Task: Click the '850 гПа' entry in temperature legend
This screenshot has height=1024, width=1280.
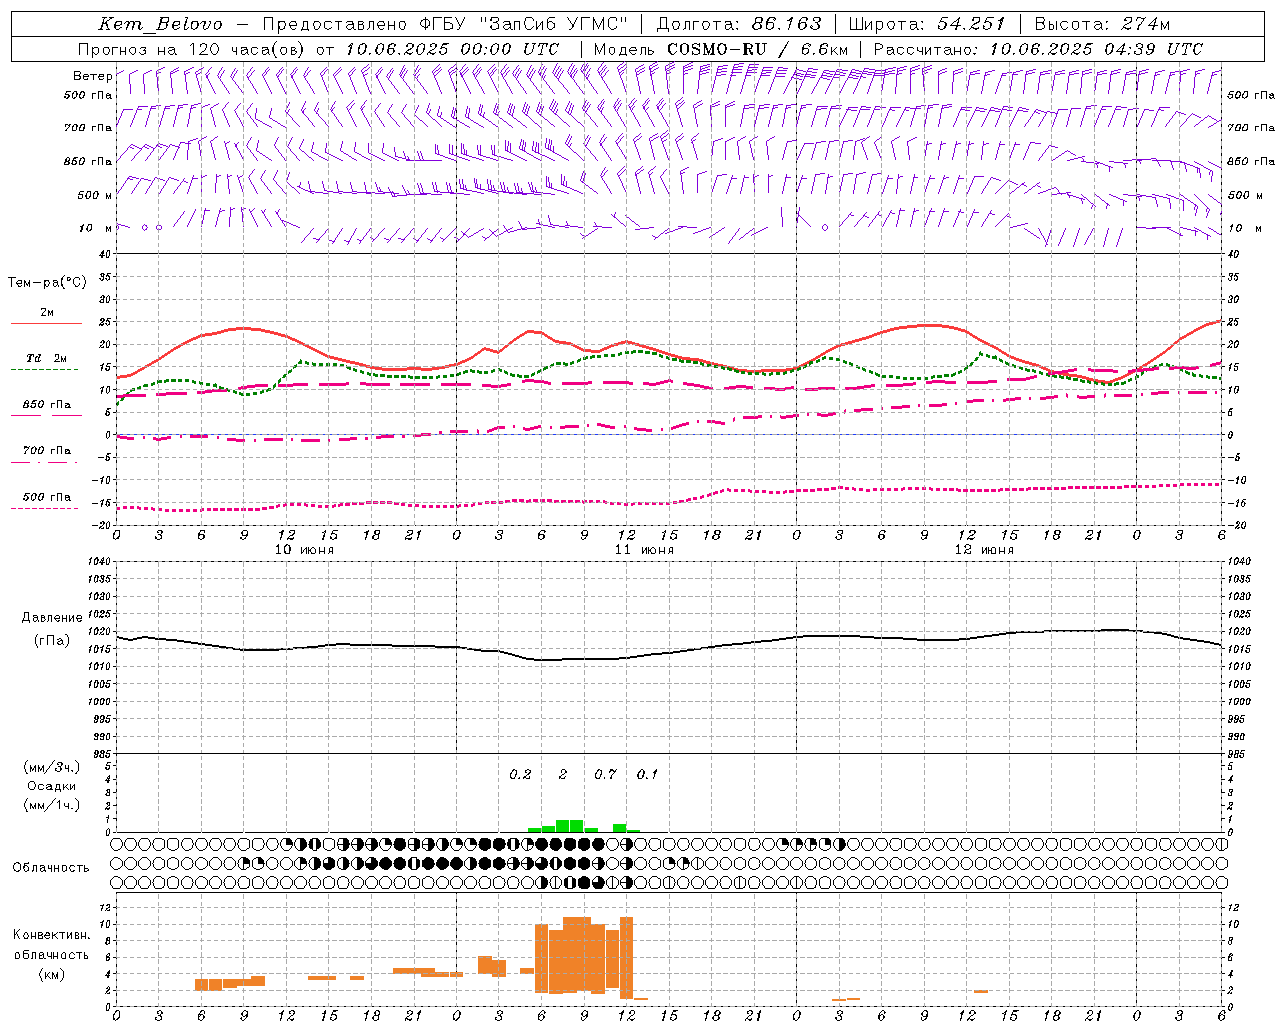Action: (47, 405)
